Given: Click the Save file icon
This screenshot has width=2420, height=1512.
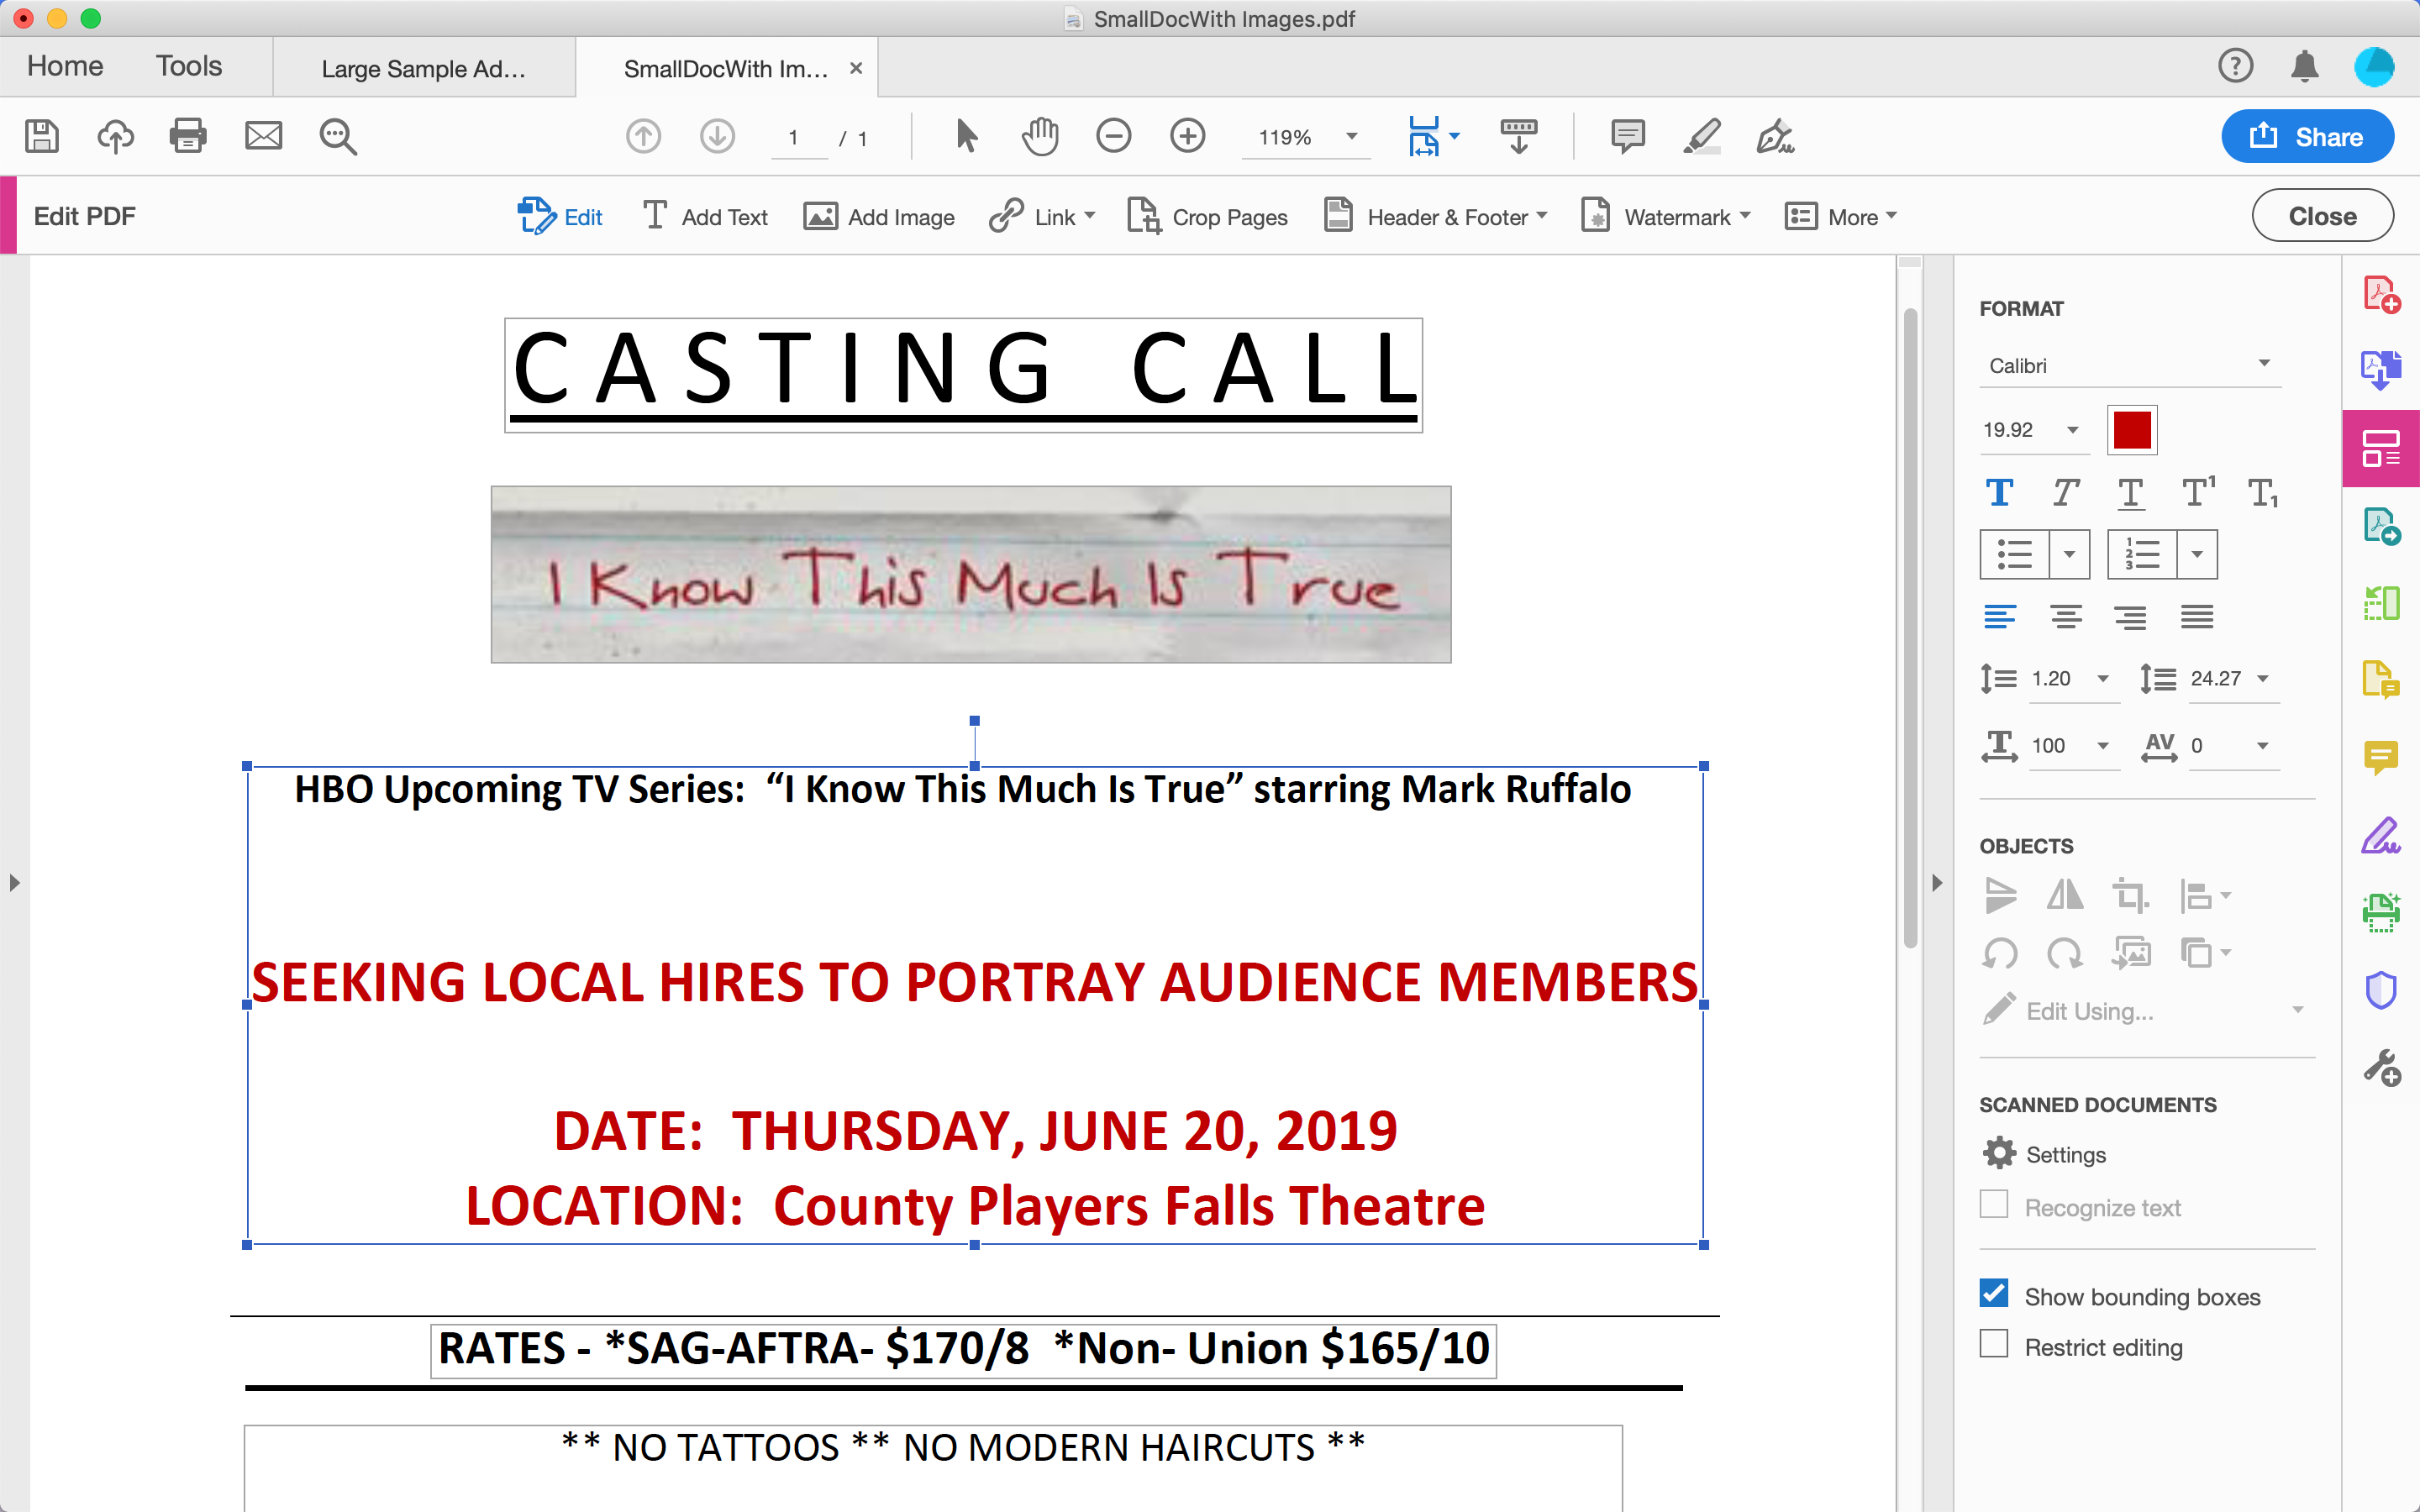Looking at the screenshot, I should (42, 136).
